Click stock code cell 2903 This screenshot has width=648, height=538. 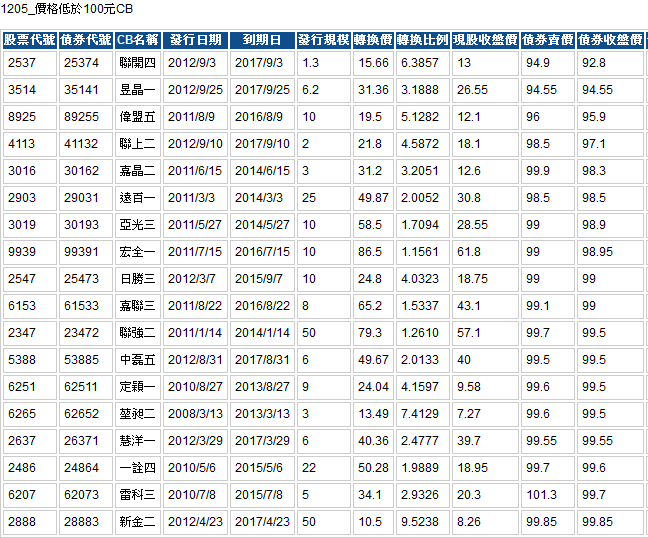tap(29, 198)
